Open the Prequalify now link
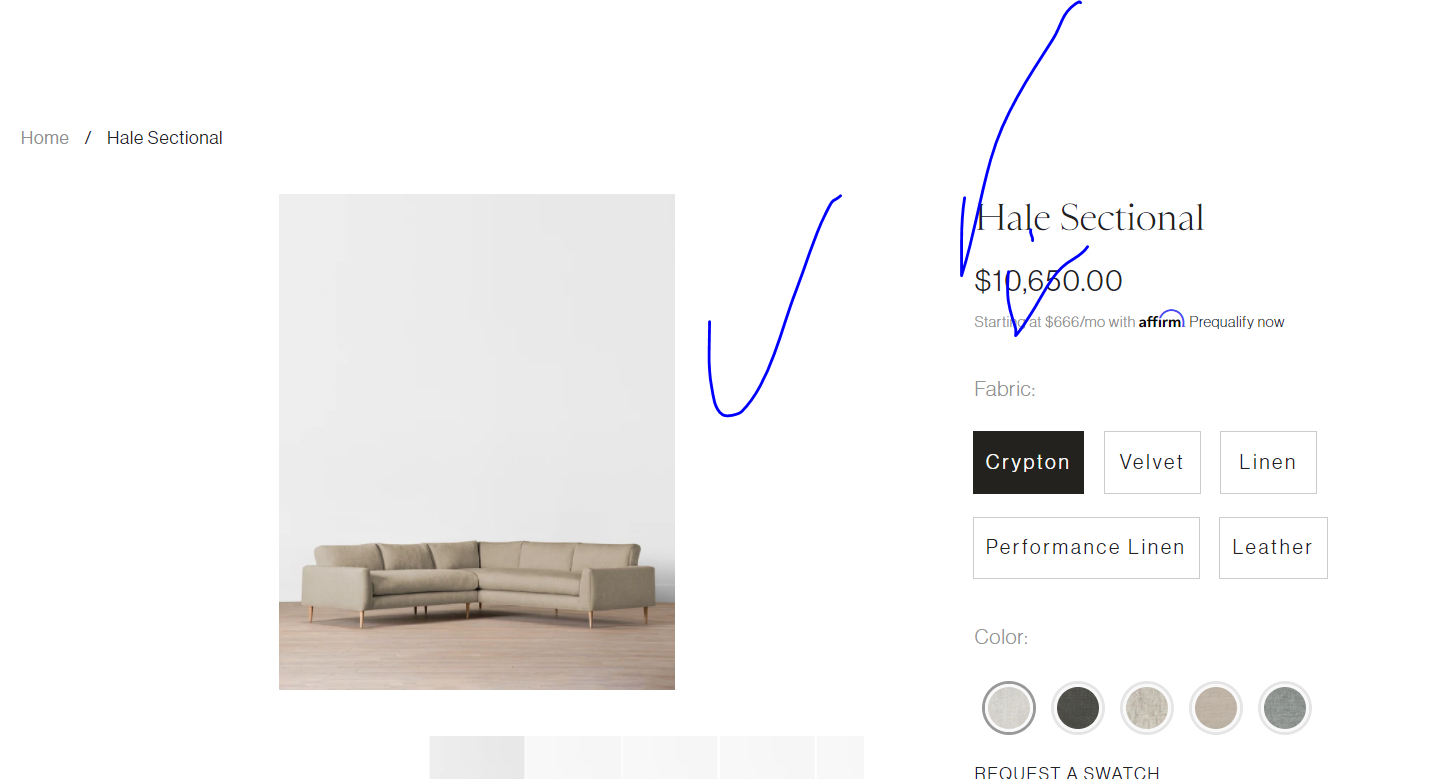Screen dimensions: 1437x779 click(x=1237, y=322)
